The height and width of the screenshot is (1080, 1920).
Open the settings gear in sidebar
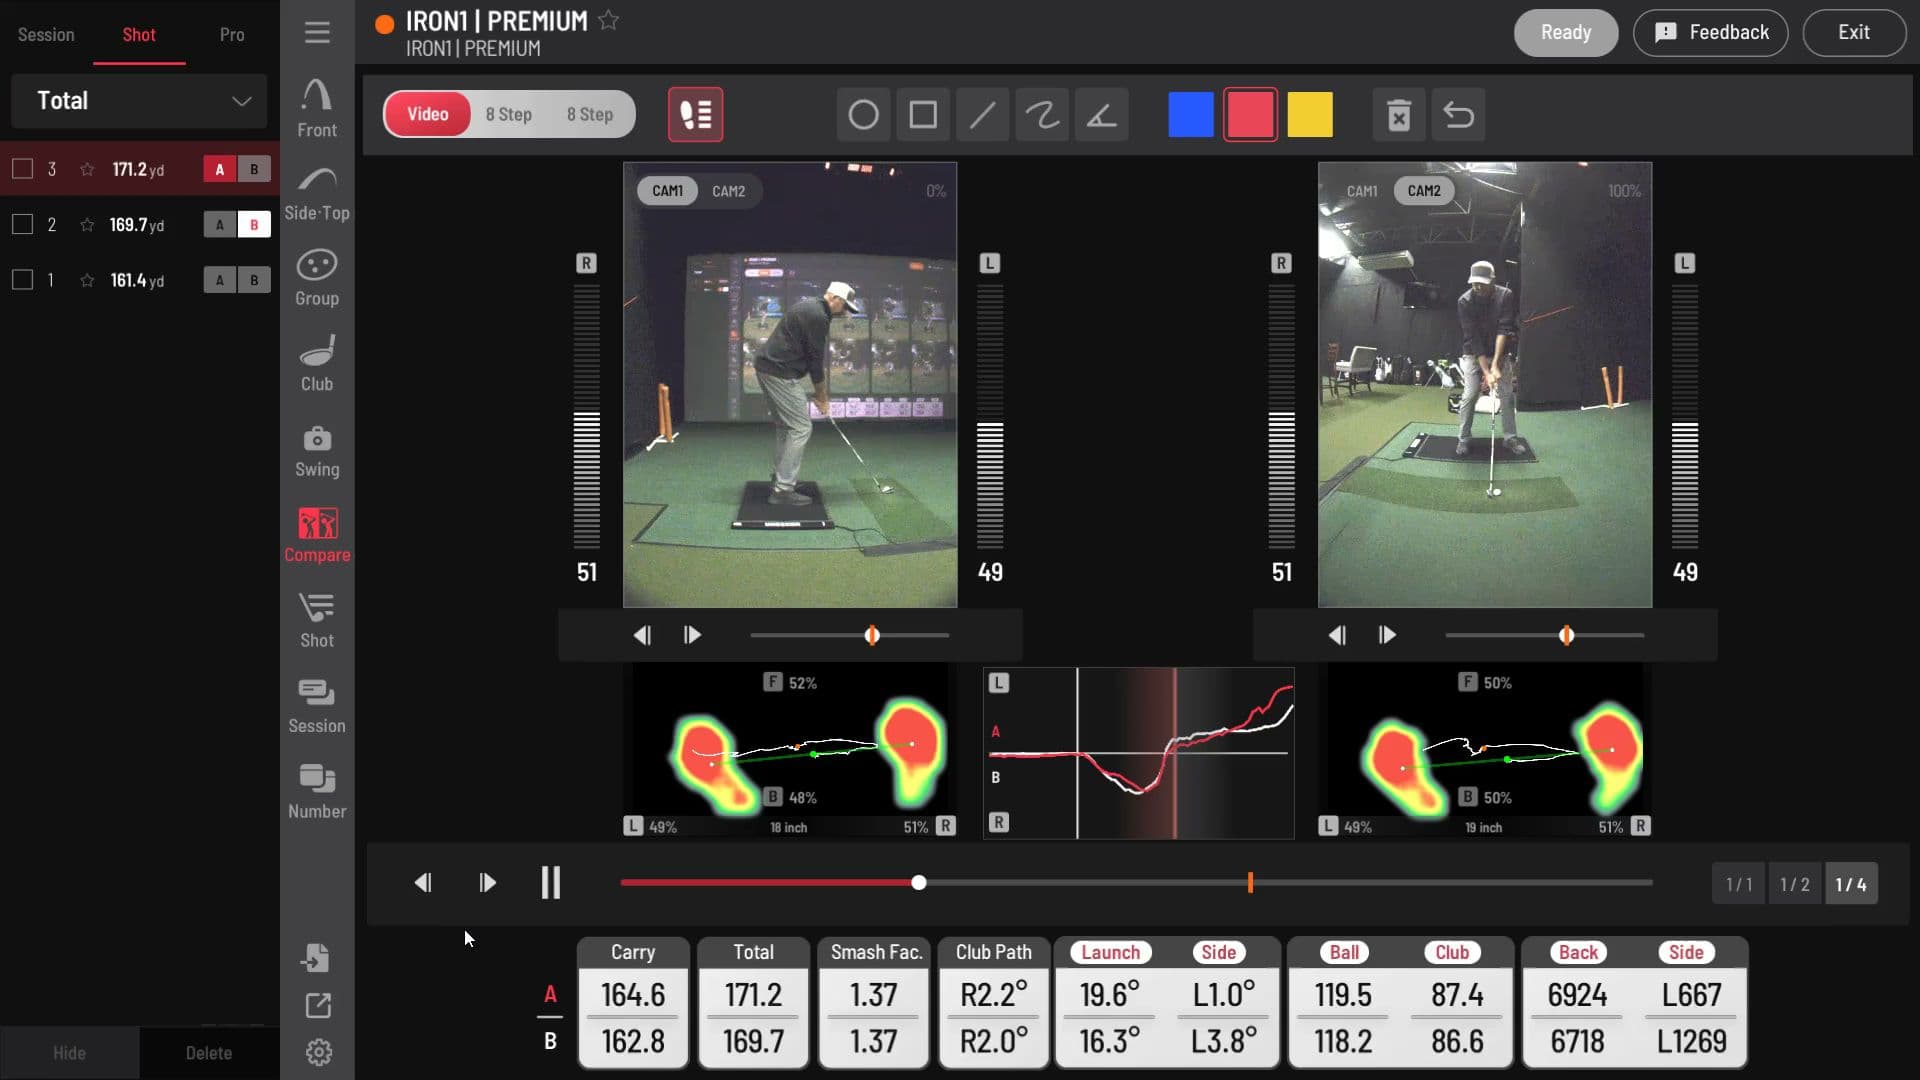[318, 1052]
